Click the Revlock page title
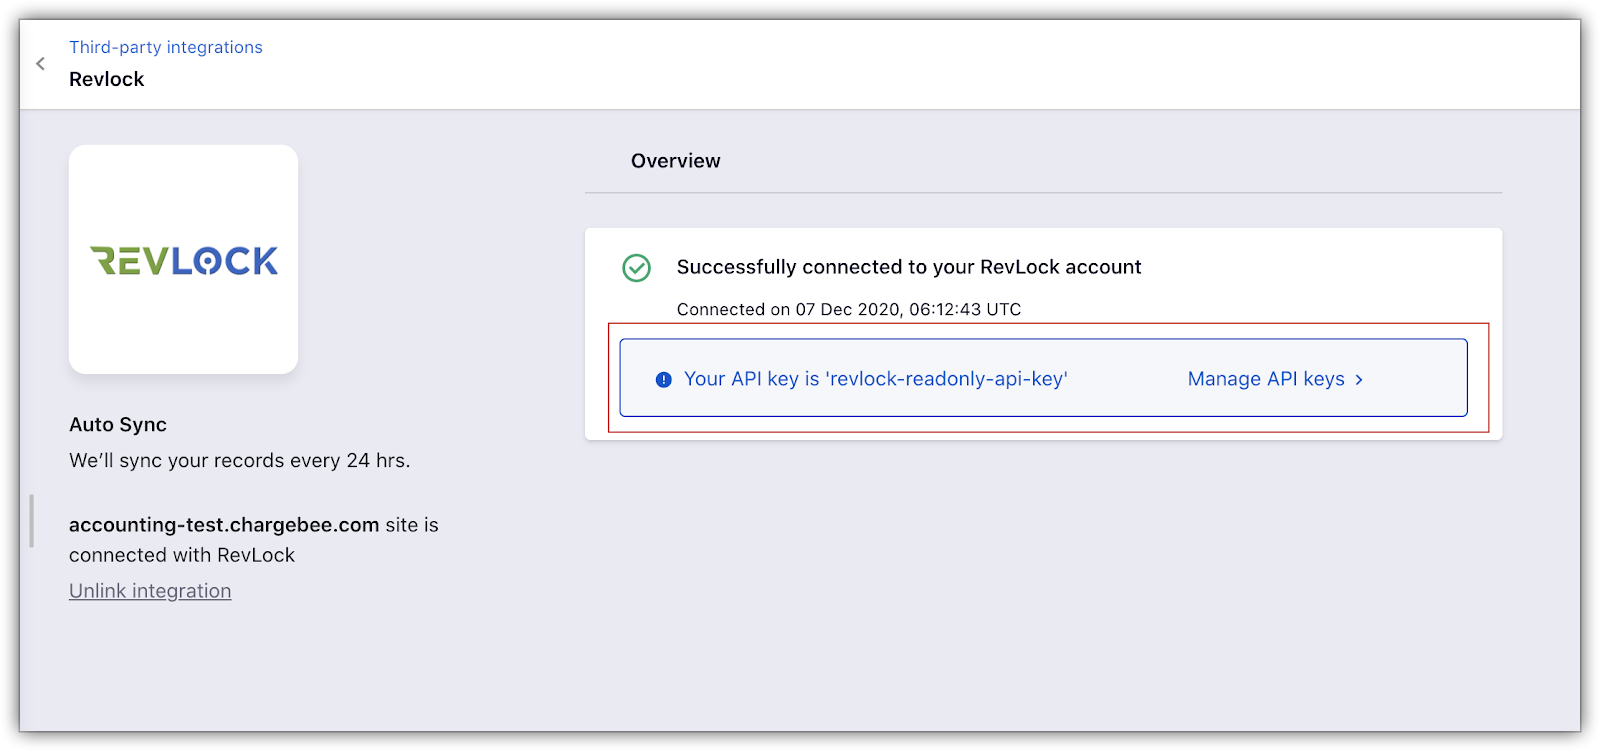This screenshot has height=751, width=1600. 106,79
